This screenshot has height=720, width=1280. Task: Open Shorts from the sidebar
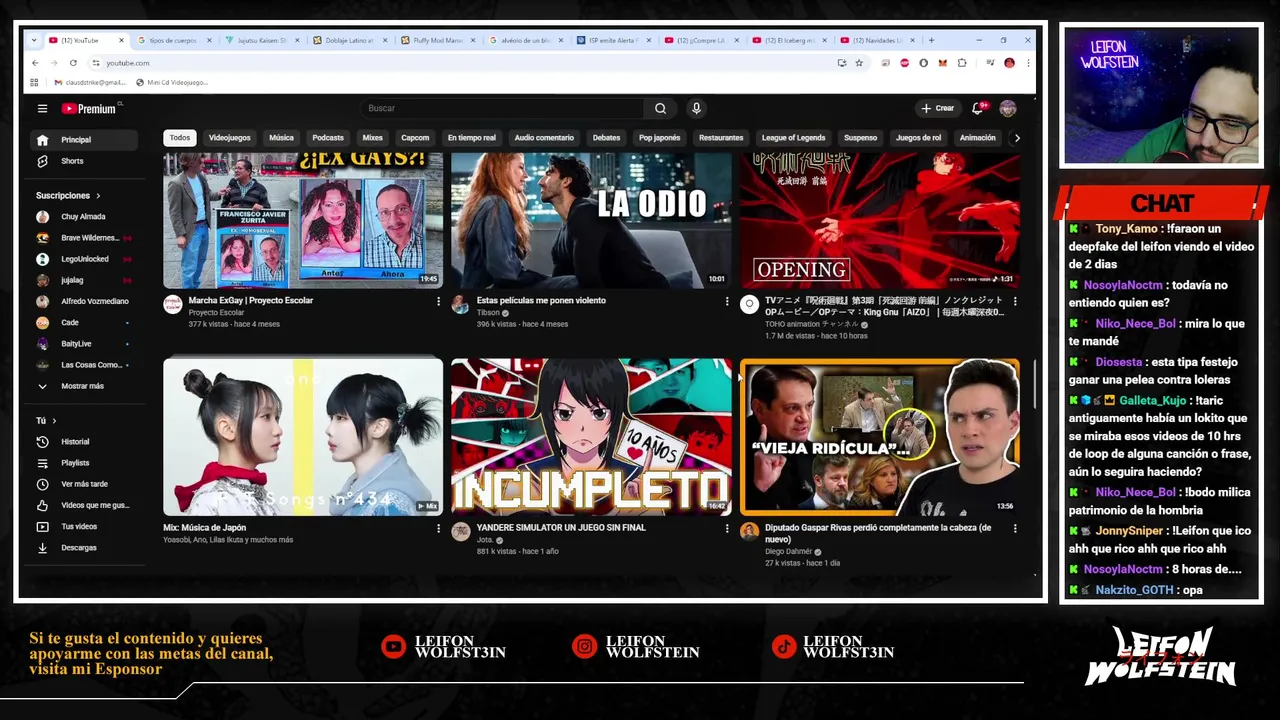coord(82,161)
